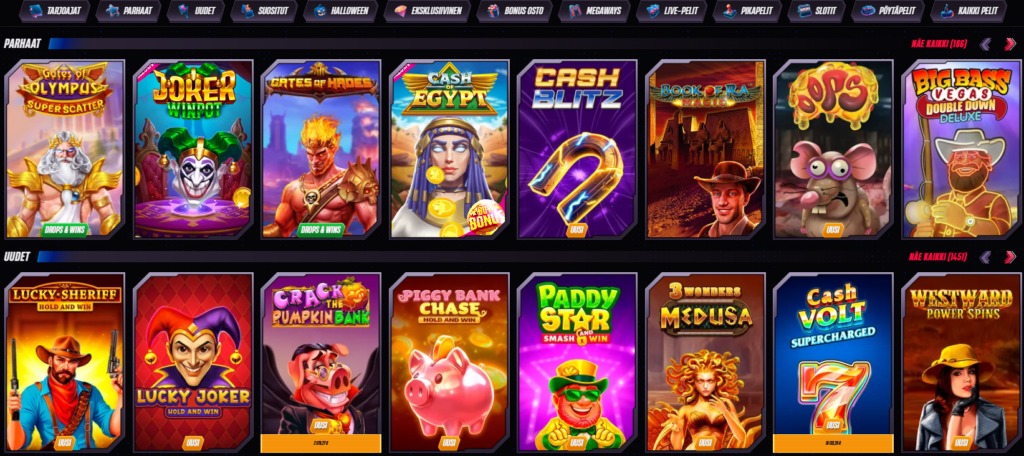
Task: Open the Bonus Osto category
Action: [514, 11]
